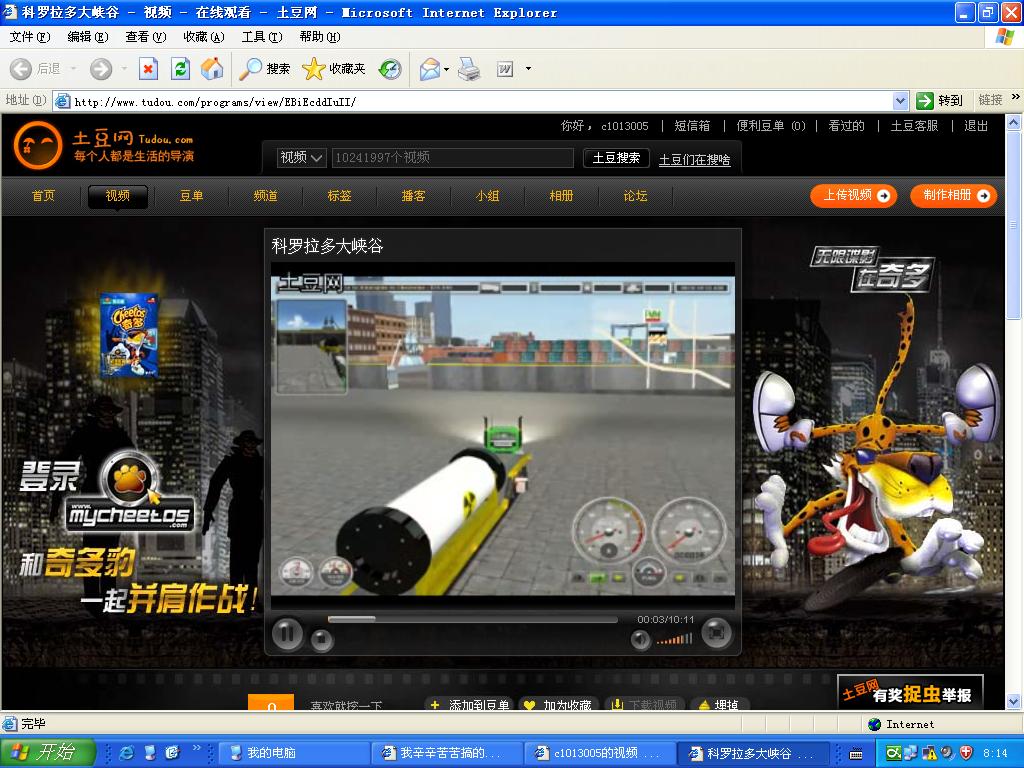This screenshot has width=1024, height=768.
Task: Open the 编辑(E) menu
Action: 88,37
